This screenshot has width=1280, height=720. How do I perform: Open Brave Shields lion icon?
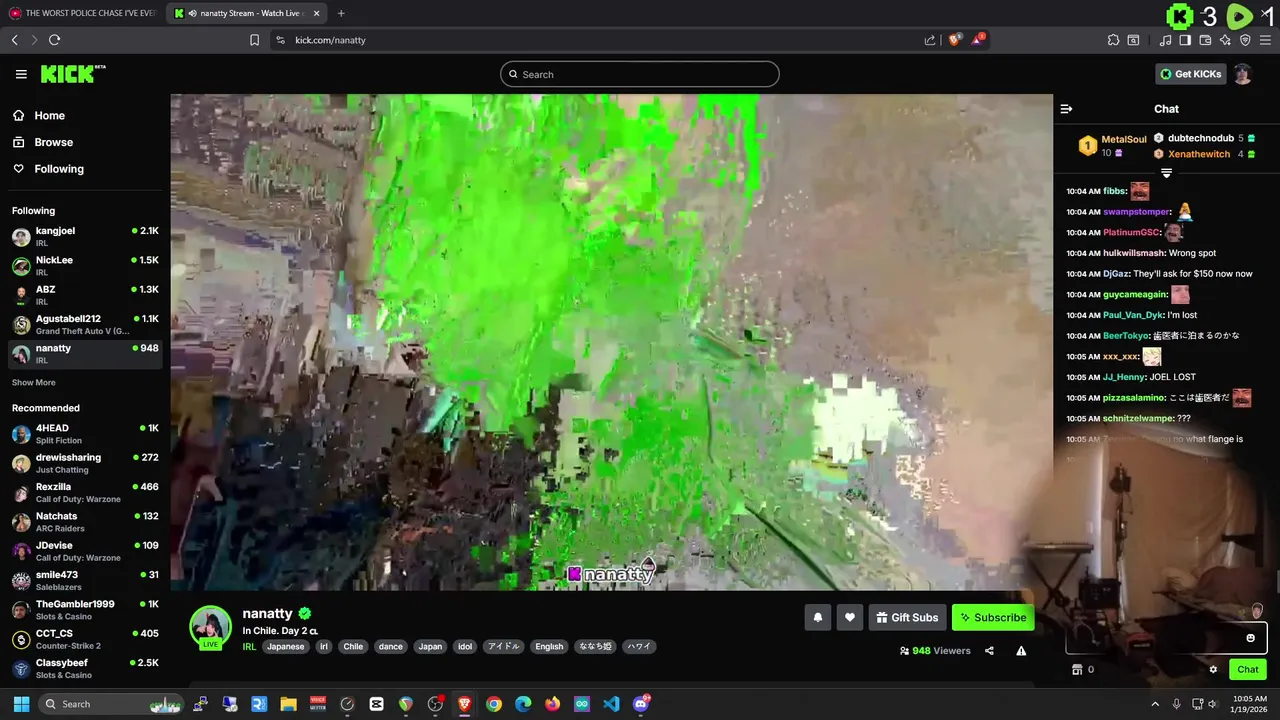(x=955, y=40)
